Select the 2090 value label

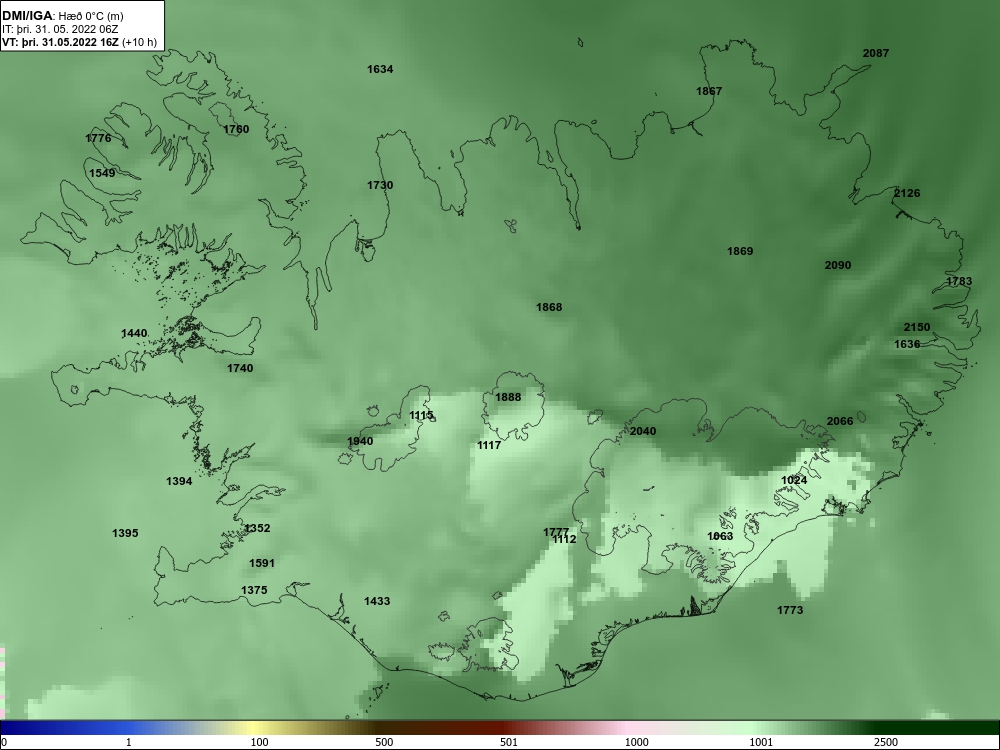[837, 265]
